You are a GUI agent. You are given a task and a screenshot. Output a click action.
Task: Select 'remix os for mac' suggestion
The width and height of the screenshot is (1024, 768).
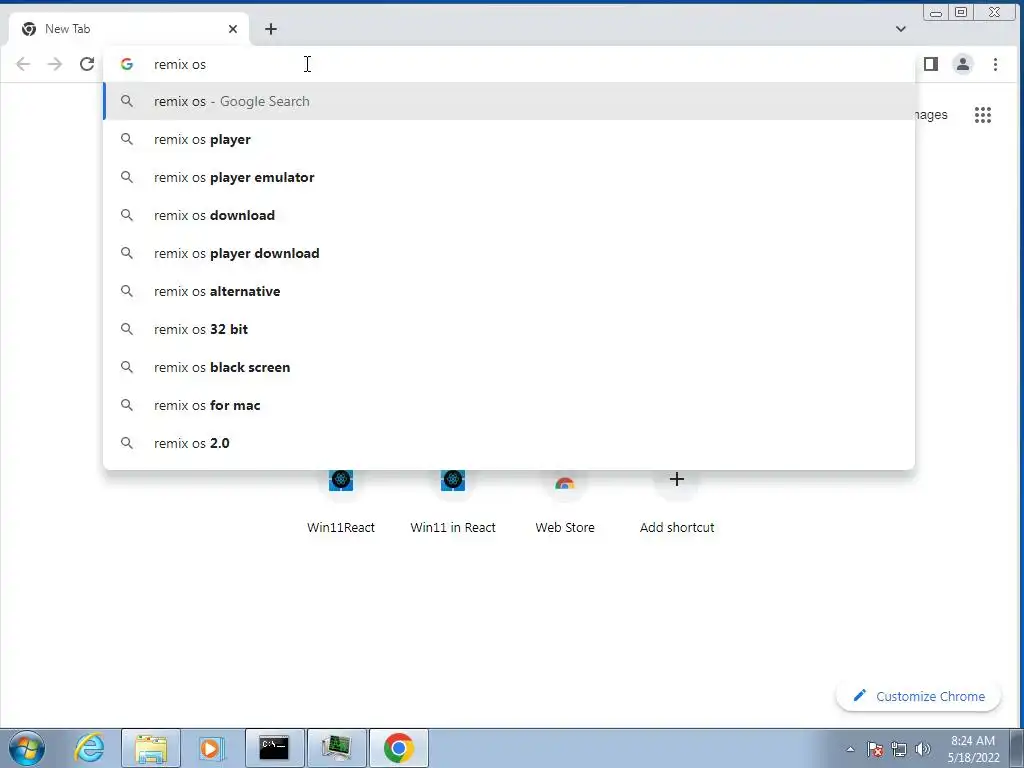click(509, 404)
